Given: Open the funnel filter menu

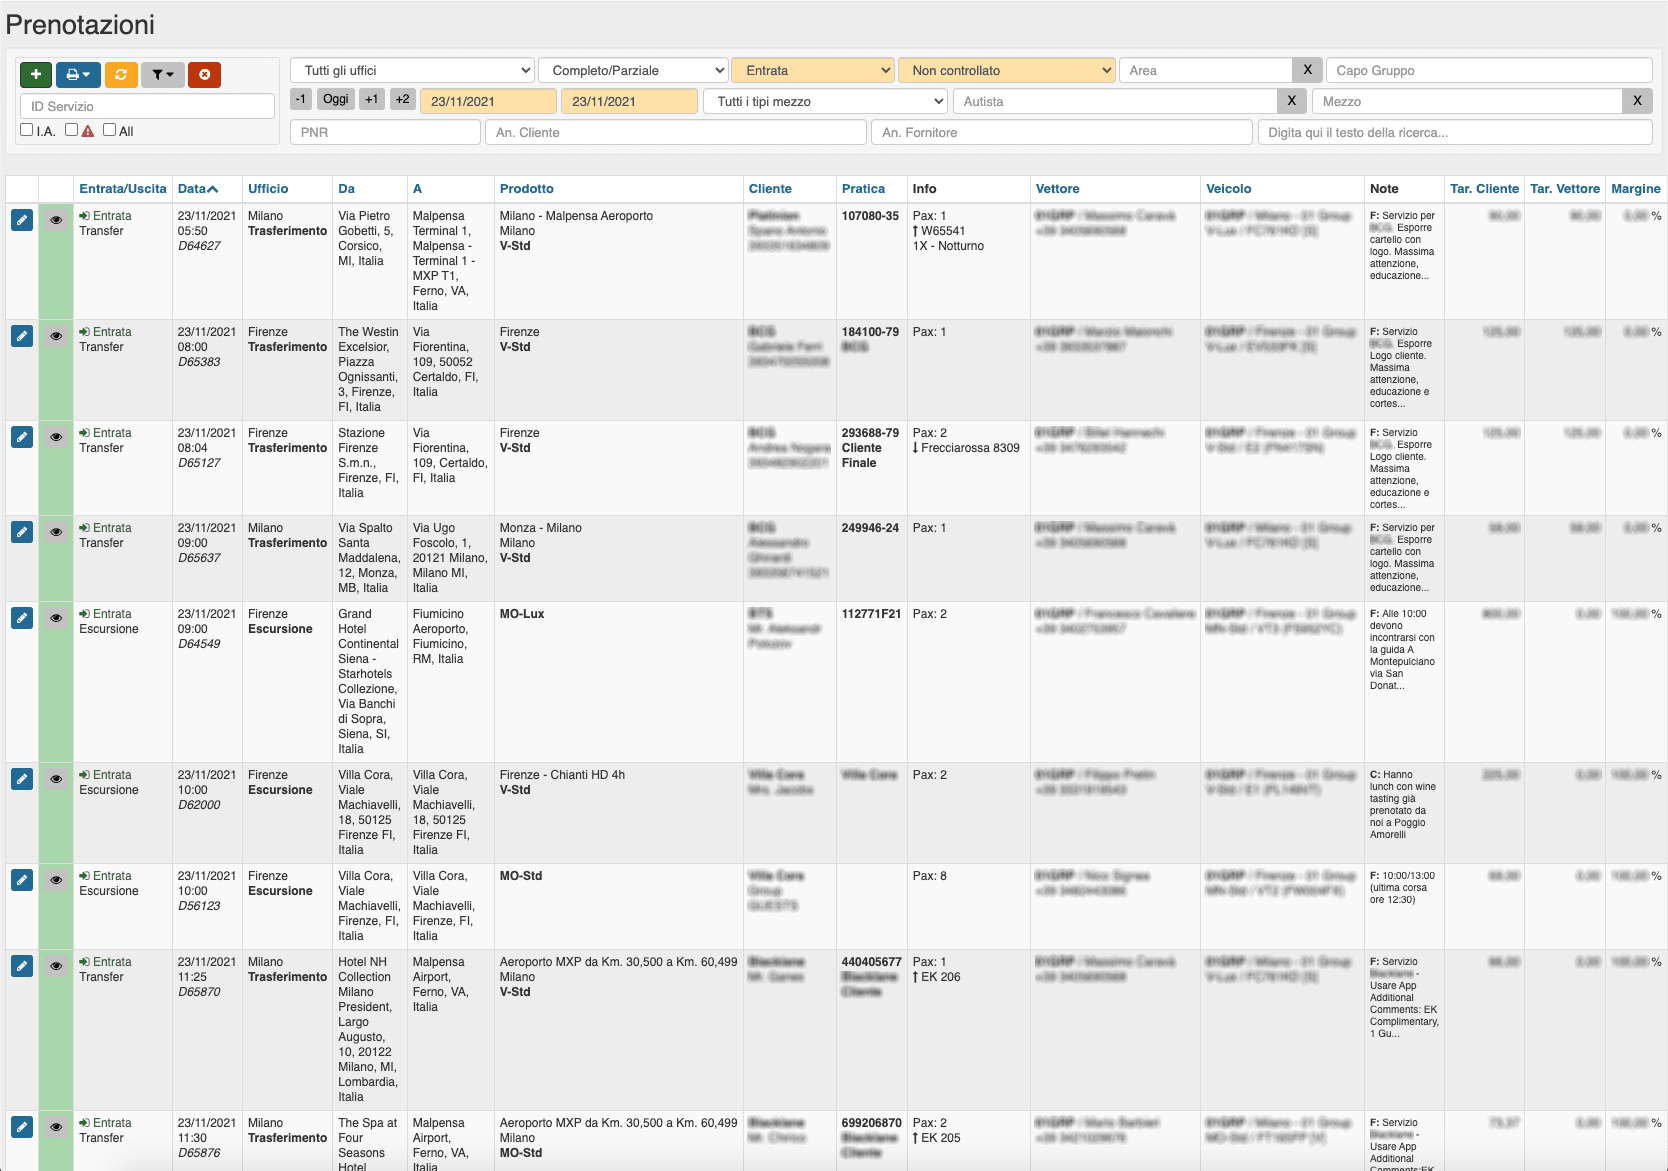Looking at the screenshot, I should [x=163, y=75].
